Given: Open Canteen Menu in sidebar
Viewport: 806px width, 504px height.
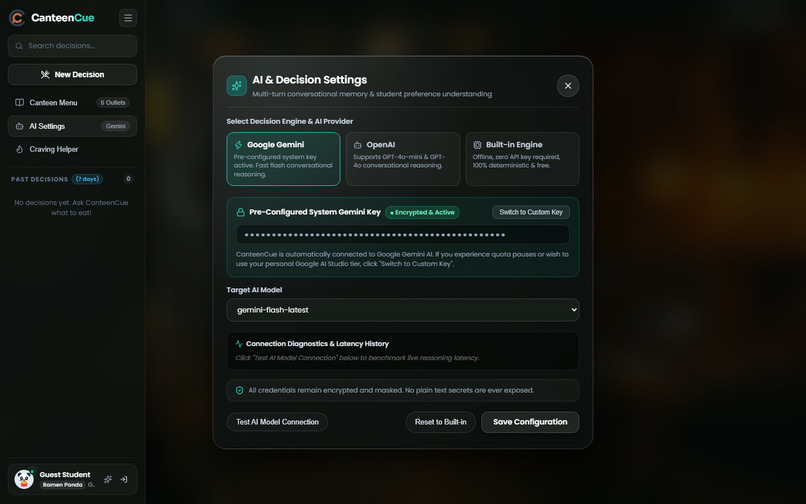Looking at the screenshot, I should click(x=72, y=102).
